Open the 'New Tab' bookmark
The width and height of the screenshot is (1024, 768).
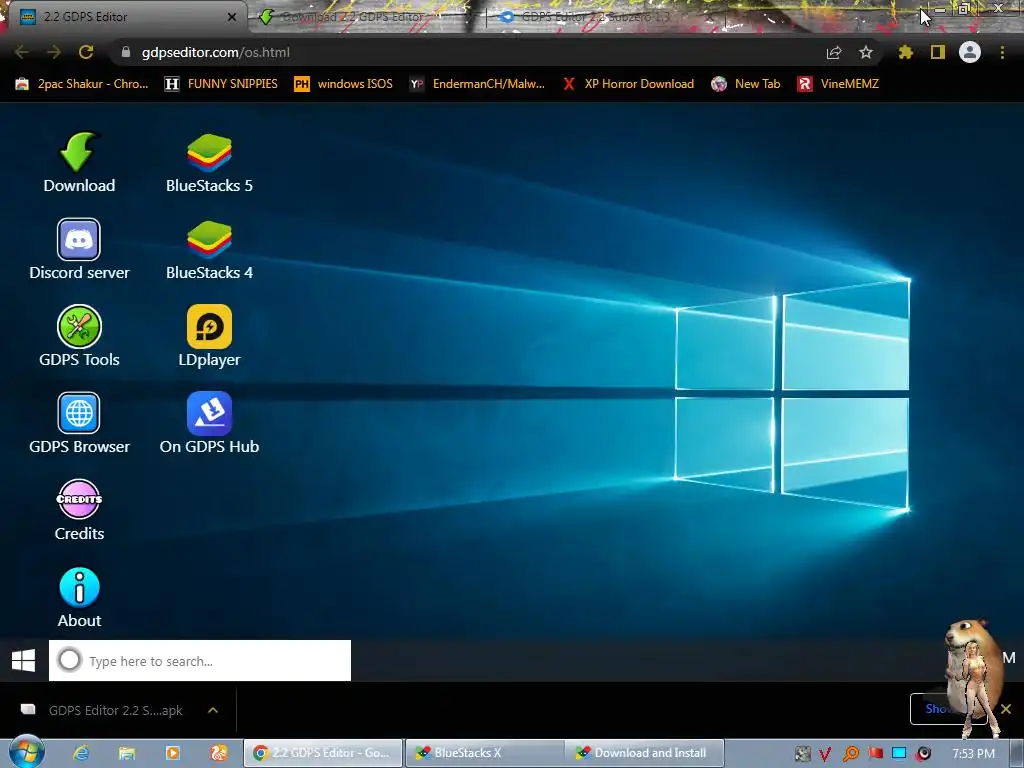tap(746, 84)
